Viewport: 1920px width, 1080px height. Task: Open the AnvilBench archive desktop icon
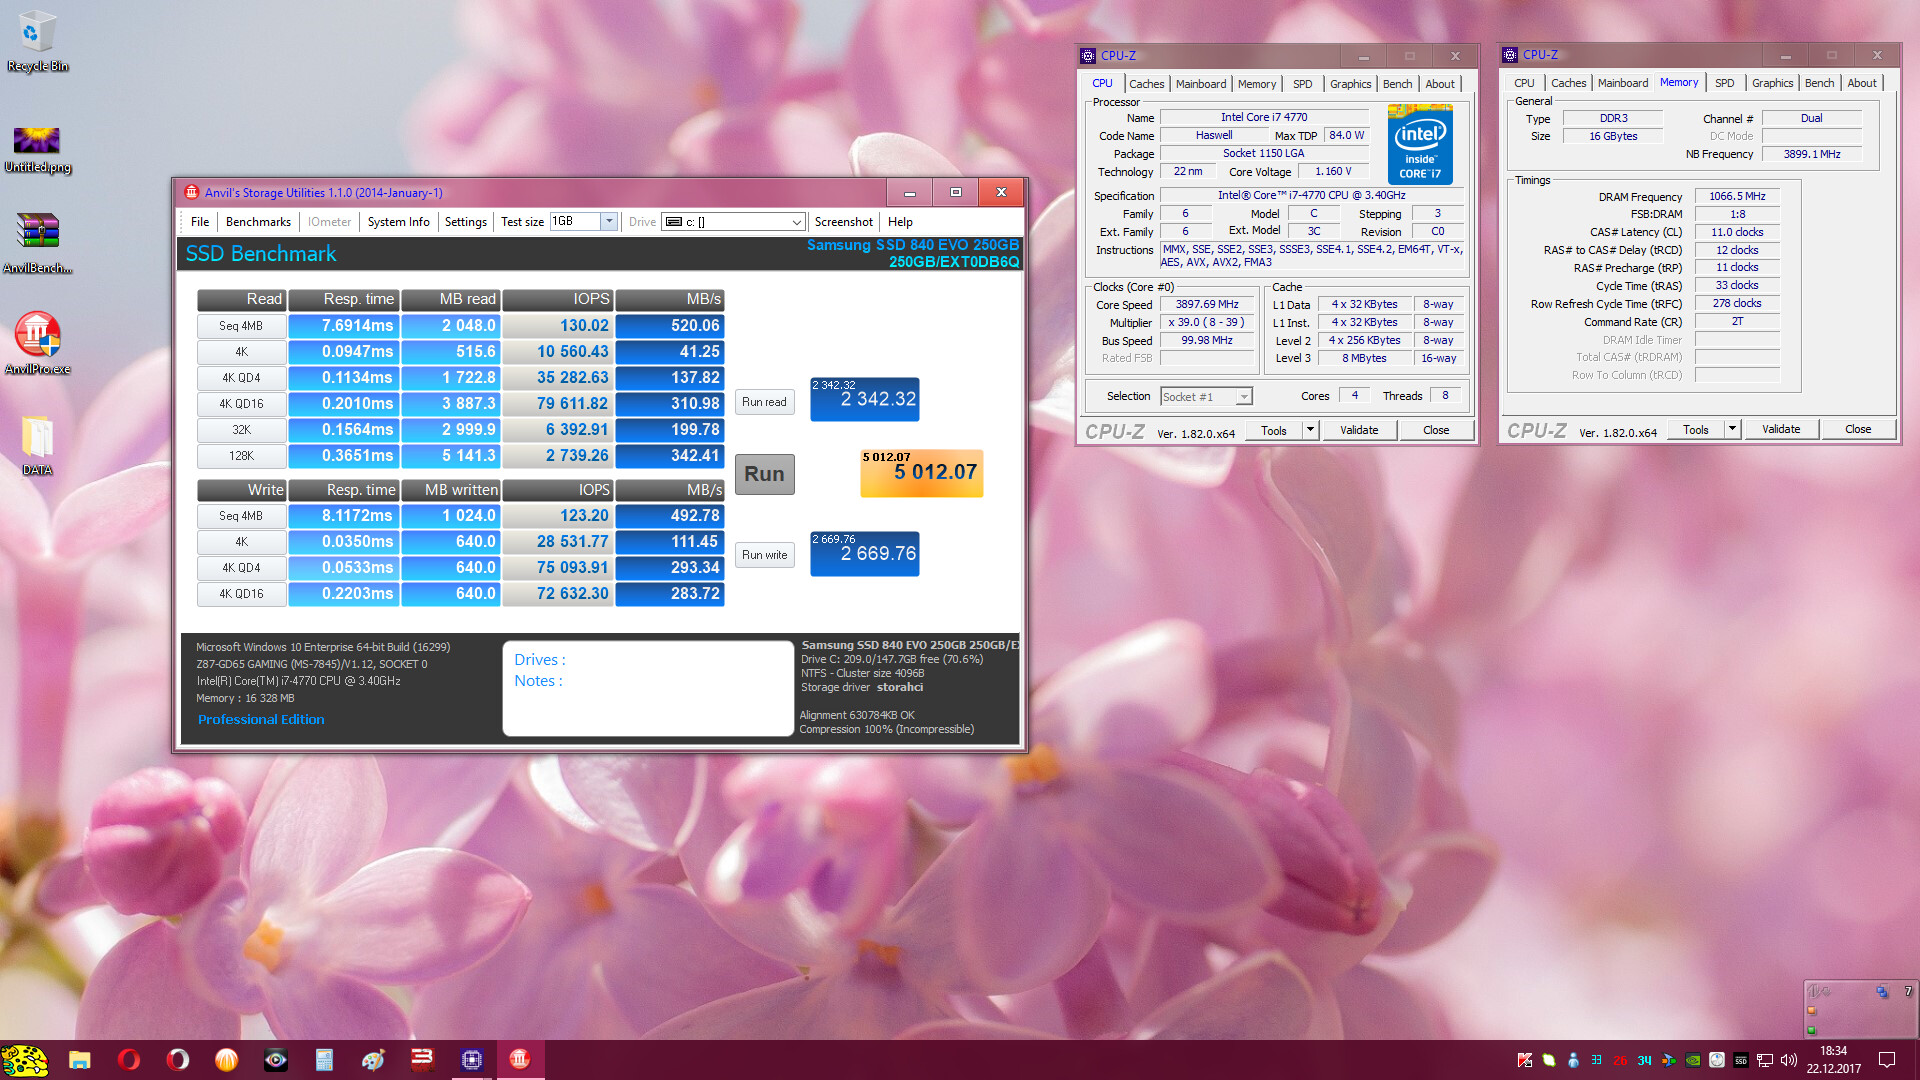[x=37, y=243]
